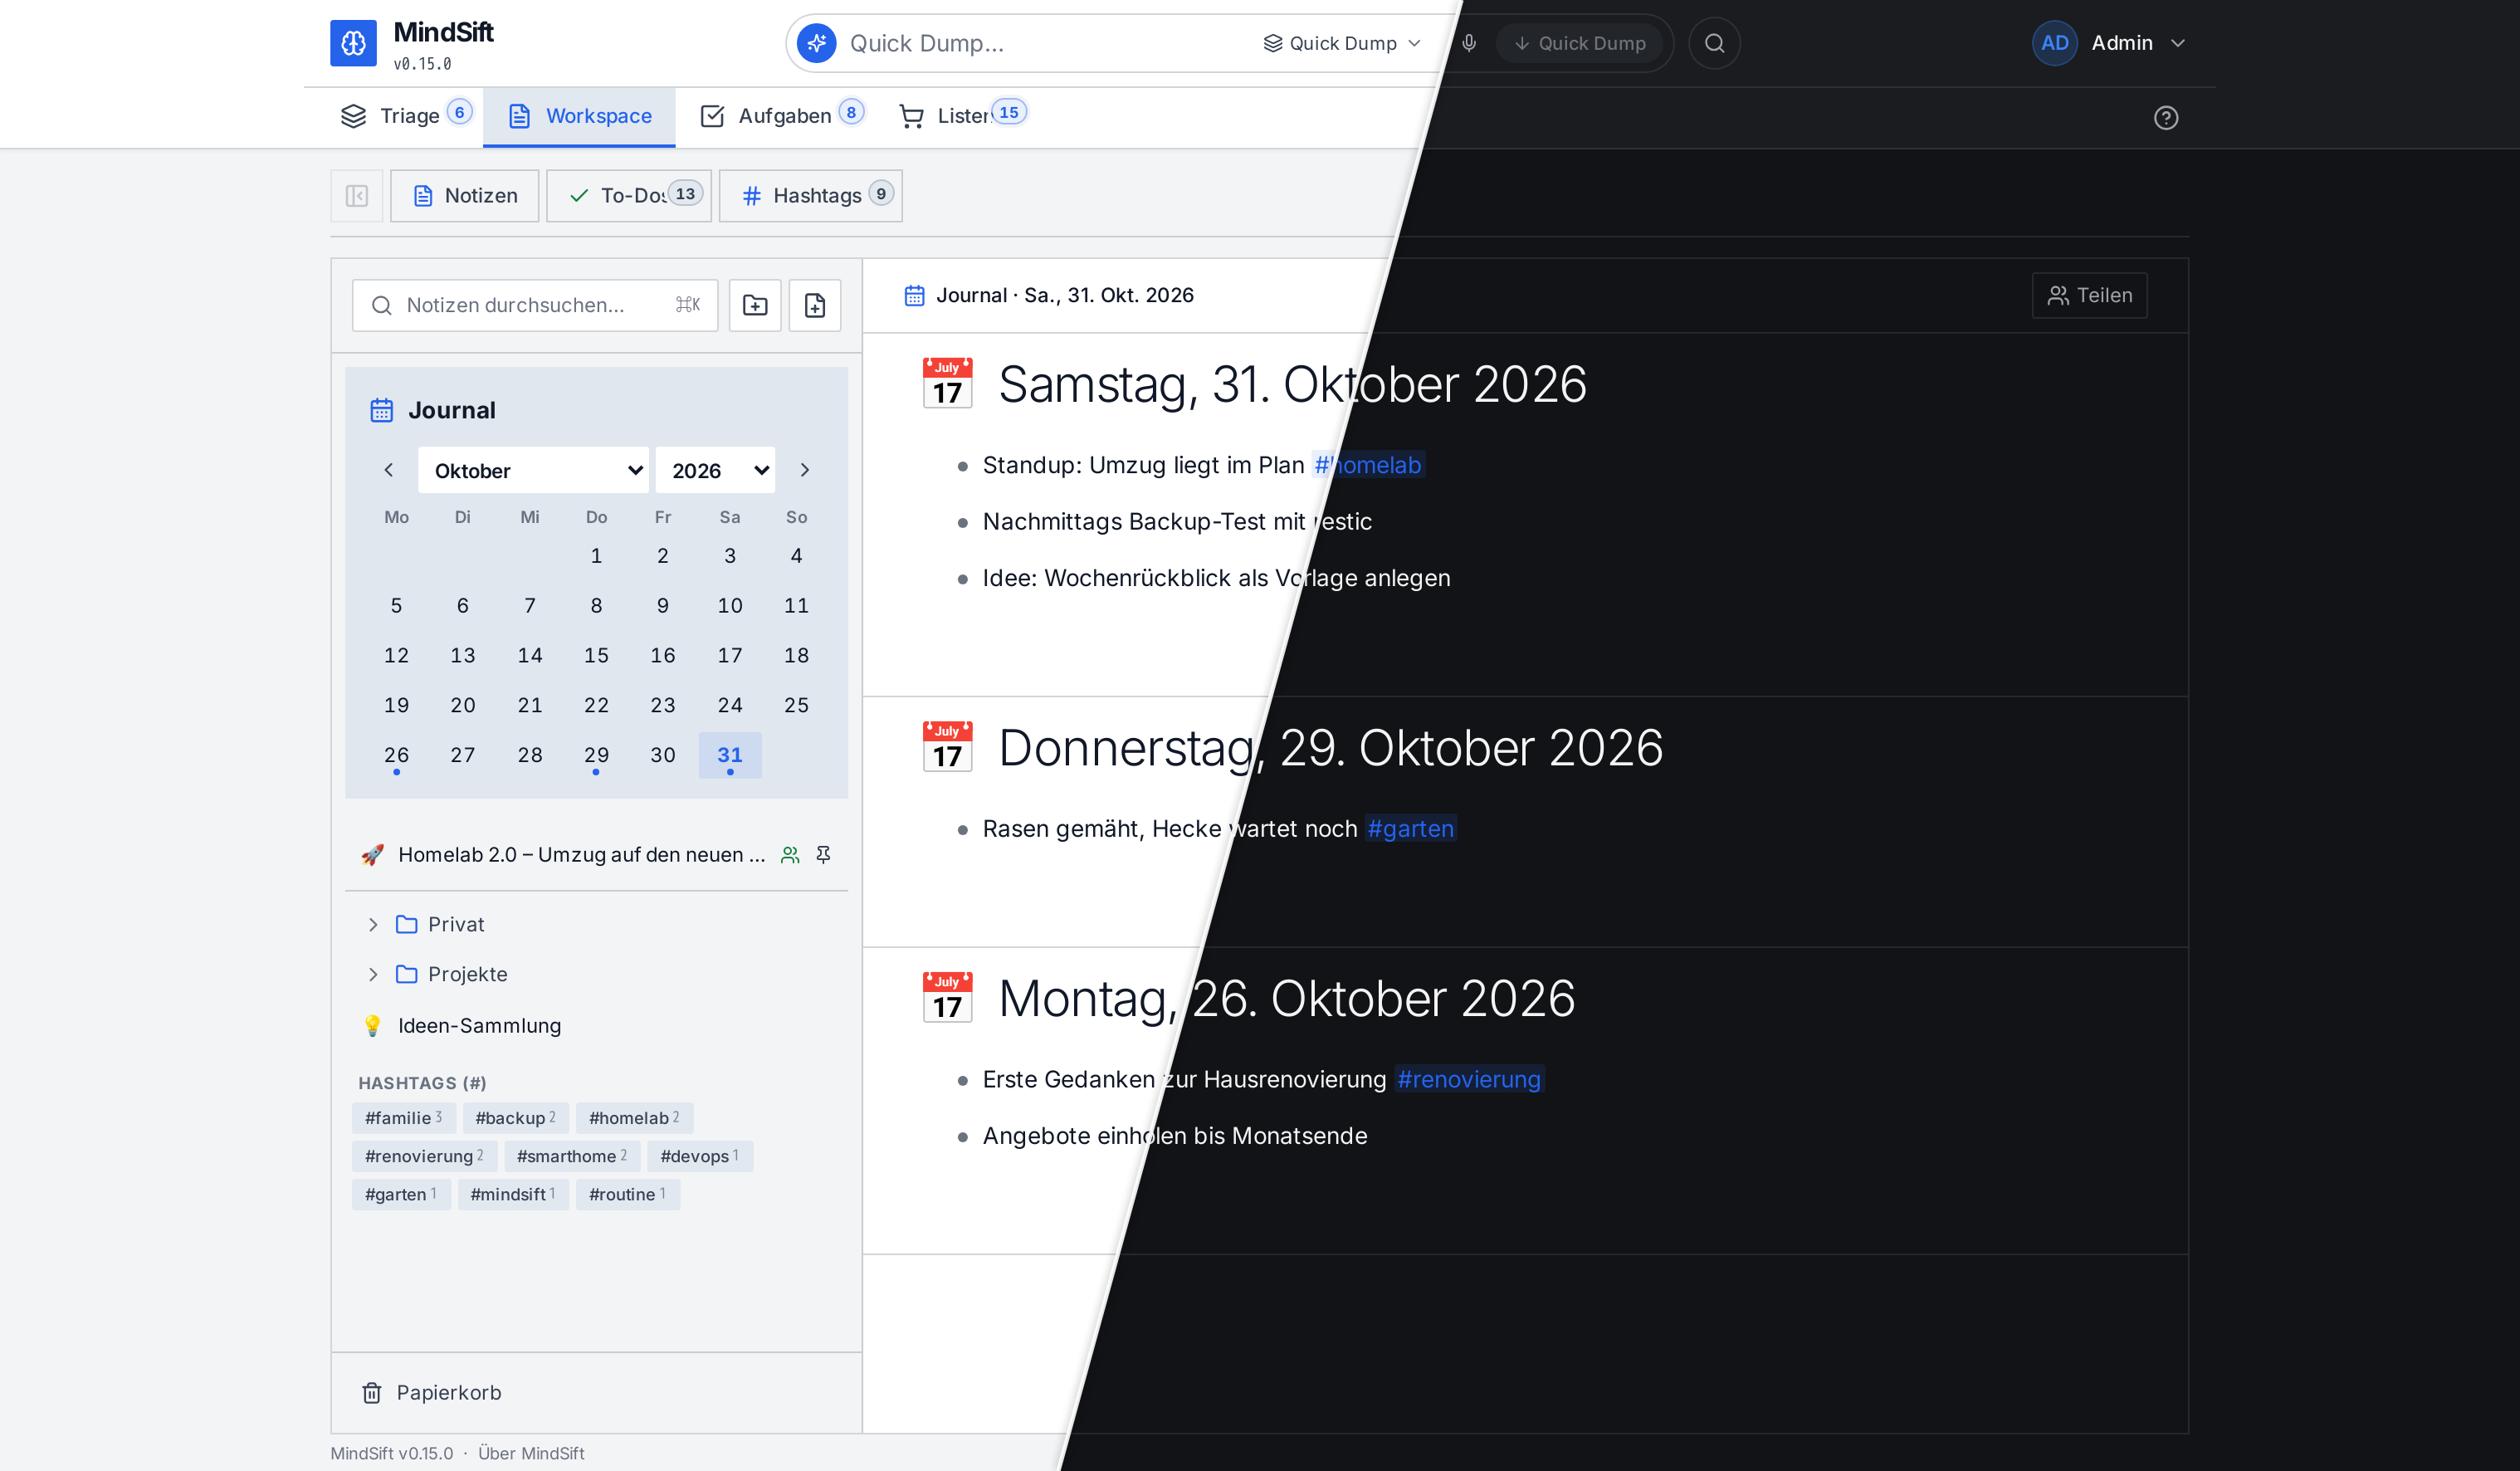Screen dimensions: 2520x1471
Task: Select the Notizen sub-tab
Action: point(464,196)
